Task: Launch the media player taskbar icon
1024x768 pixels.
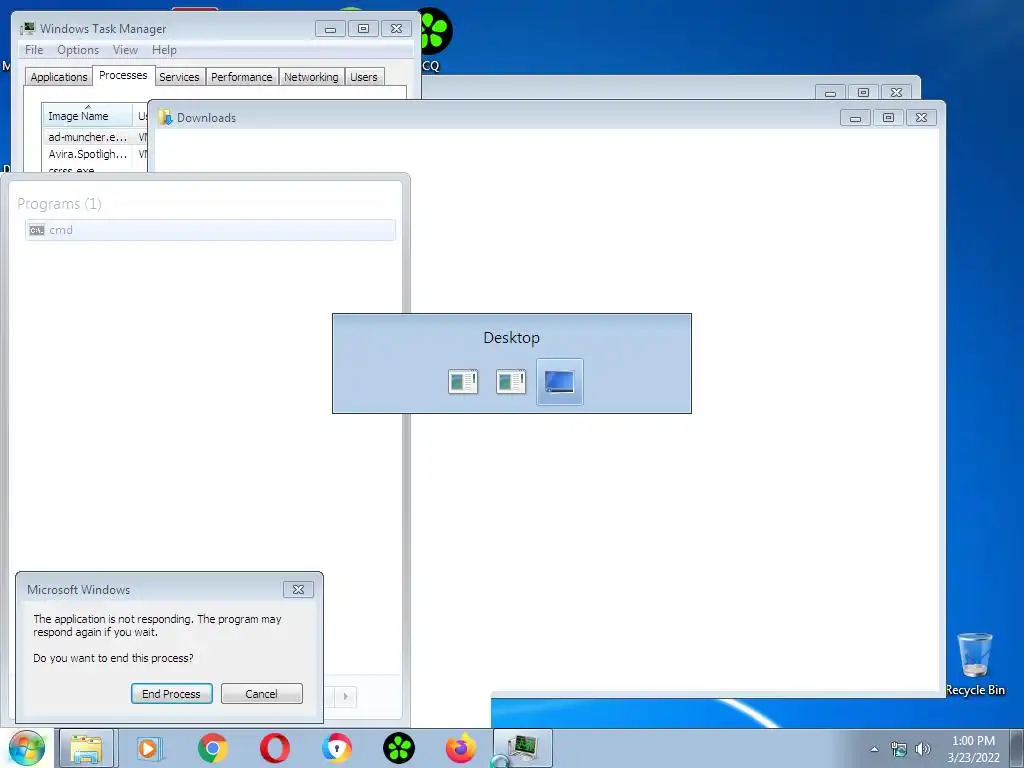Action: point(149,748)
